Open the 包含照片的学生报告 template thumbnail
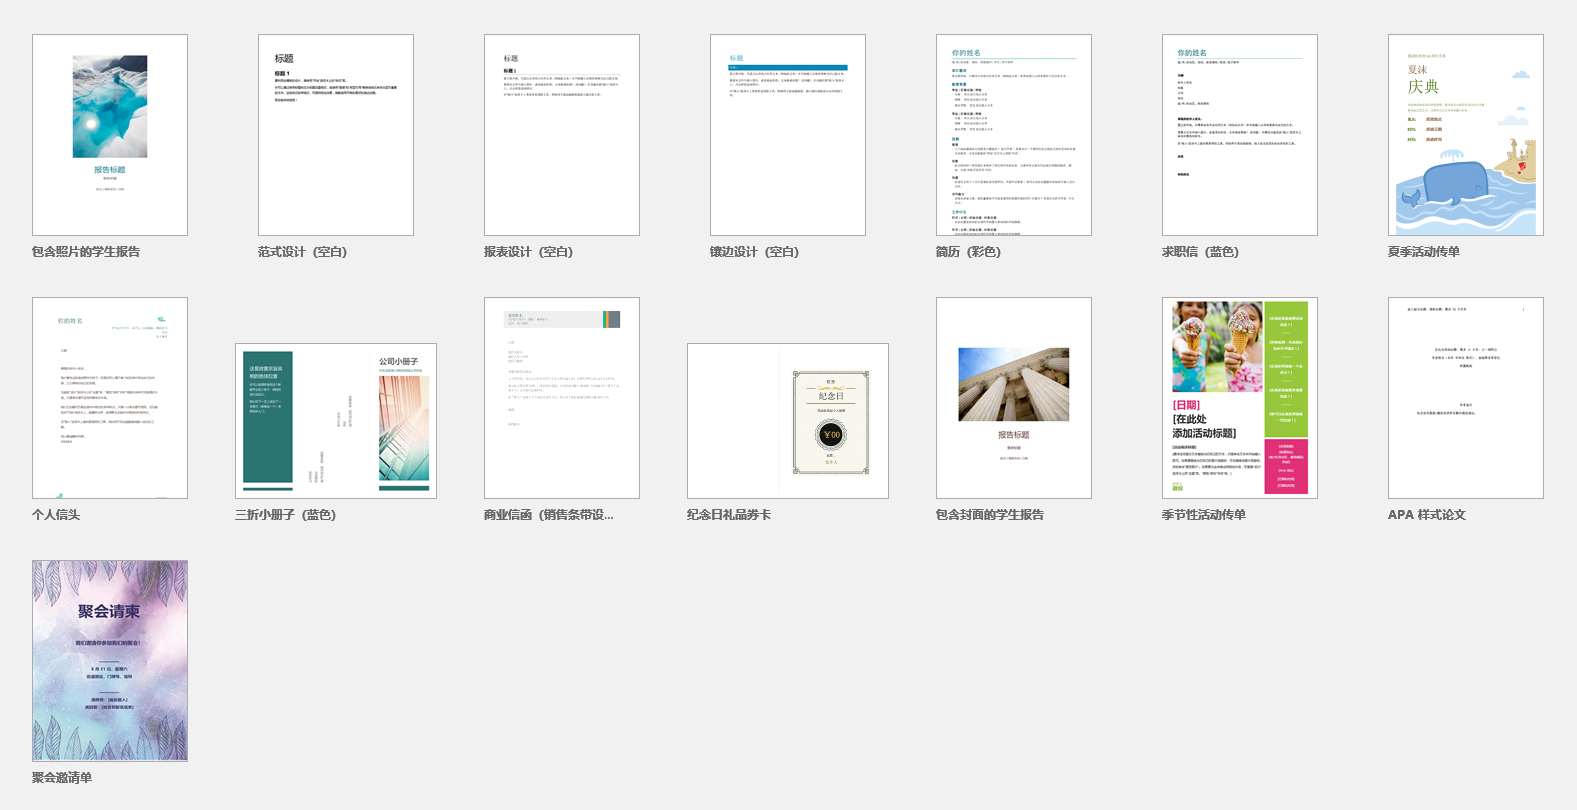 (110, 135)
